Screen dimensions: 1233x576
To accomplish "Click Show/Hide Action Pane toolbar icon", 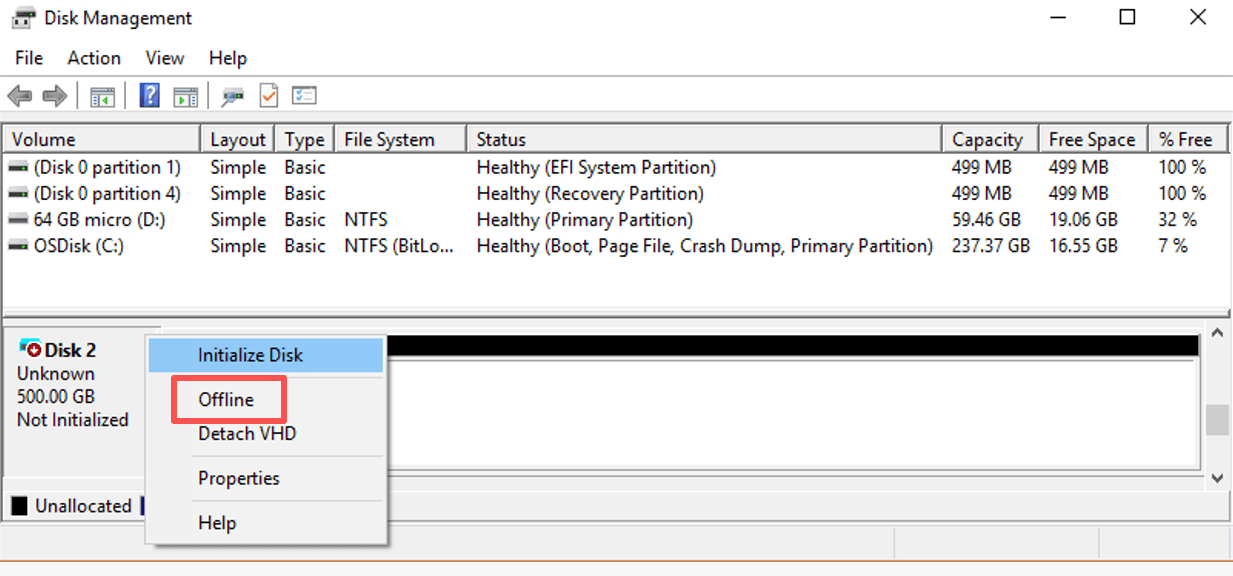I will click(185, 96).
